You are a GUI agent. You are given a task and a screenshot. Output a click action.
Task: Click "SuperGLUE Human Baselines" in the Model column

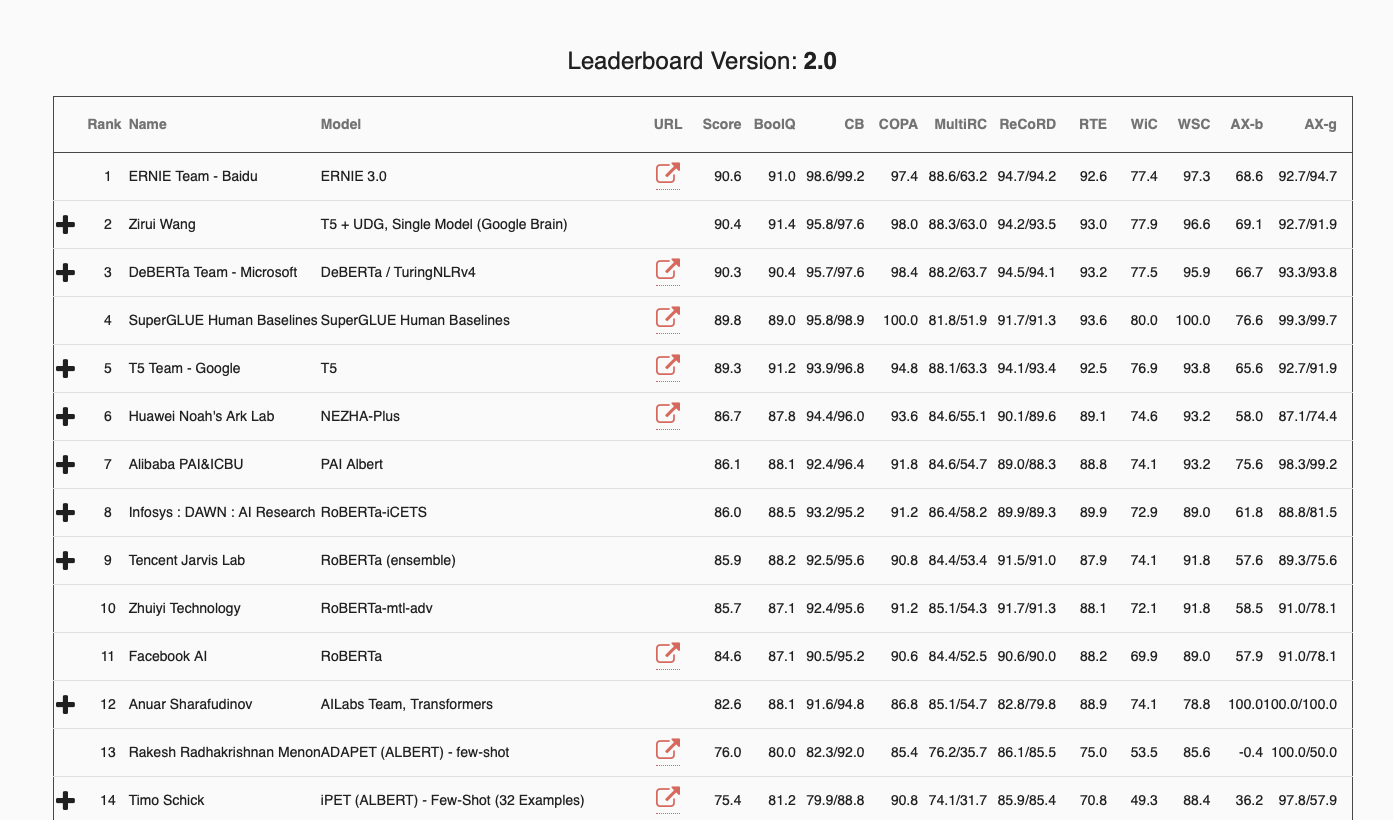[415, 320]
